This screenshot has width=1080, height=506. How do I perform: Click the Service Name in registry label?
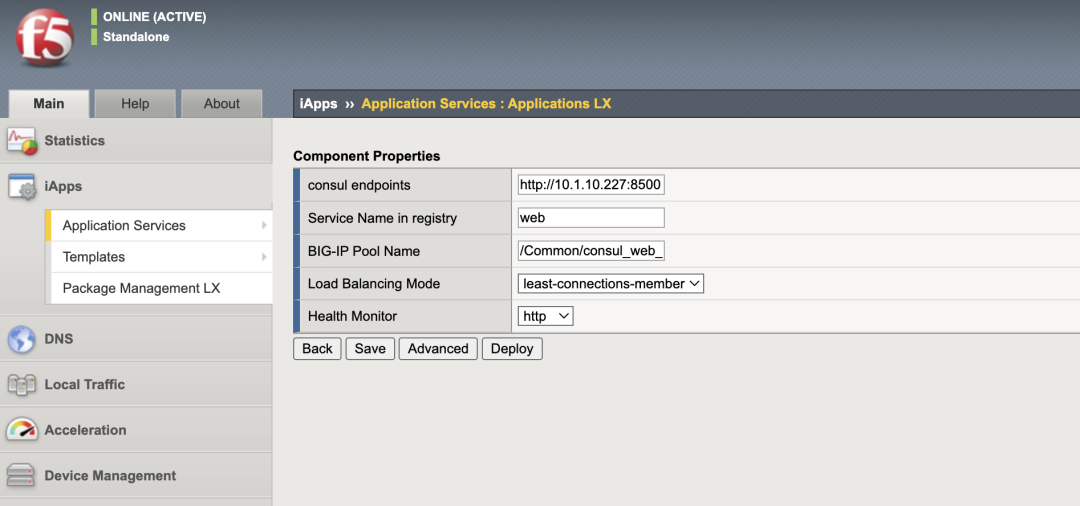coord(382,218)
